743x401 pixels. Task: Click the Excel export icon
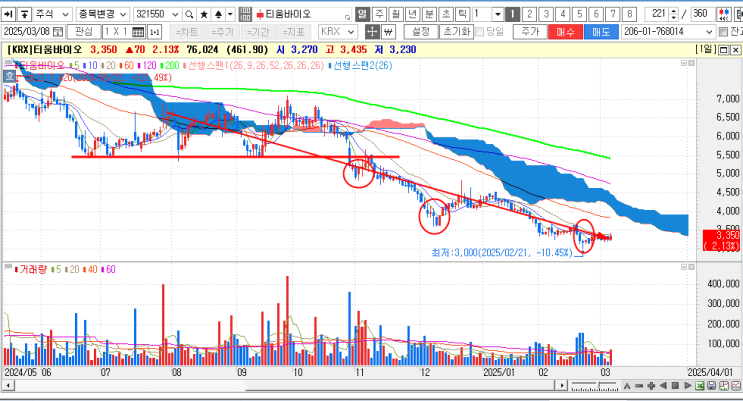699,386
